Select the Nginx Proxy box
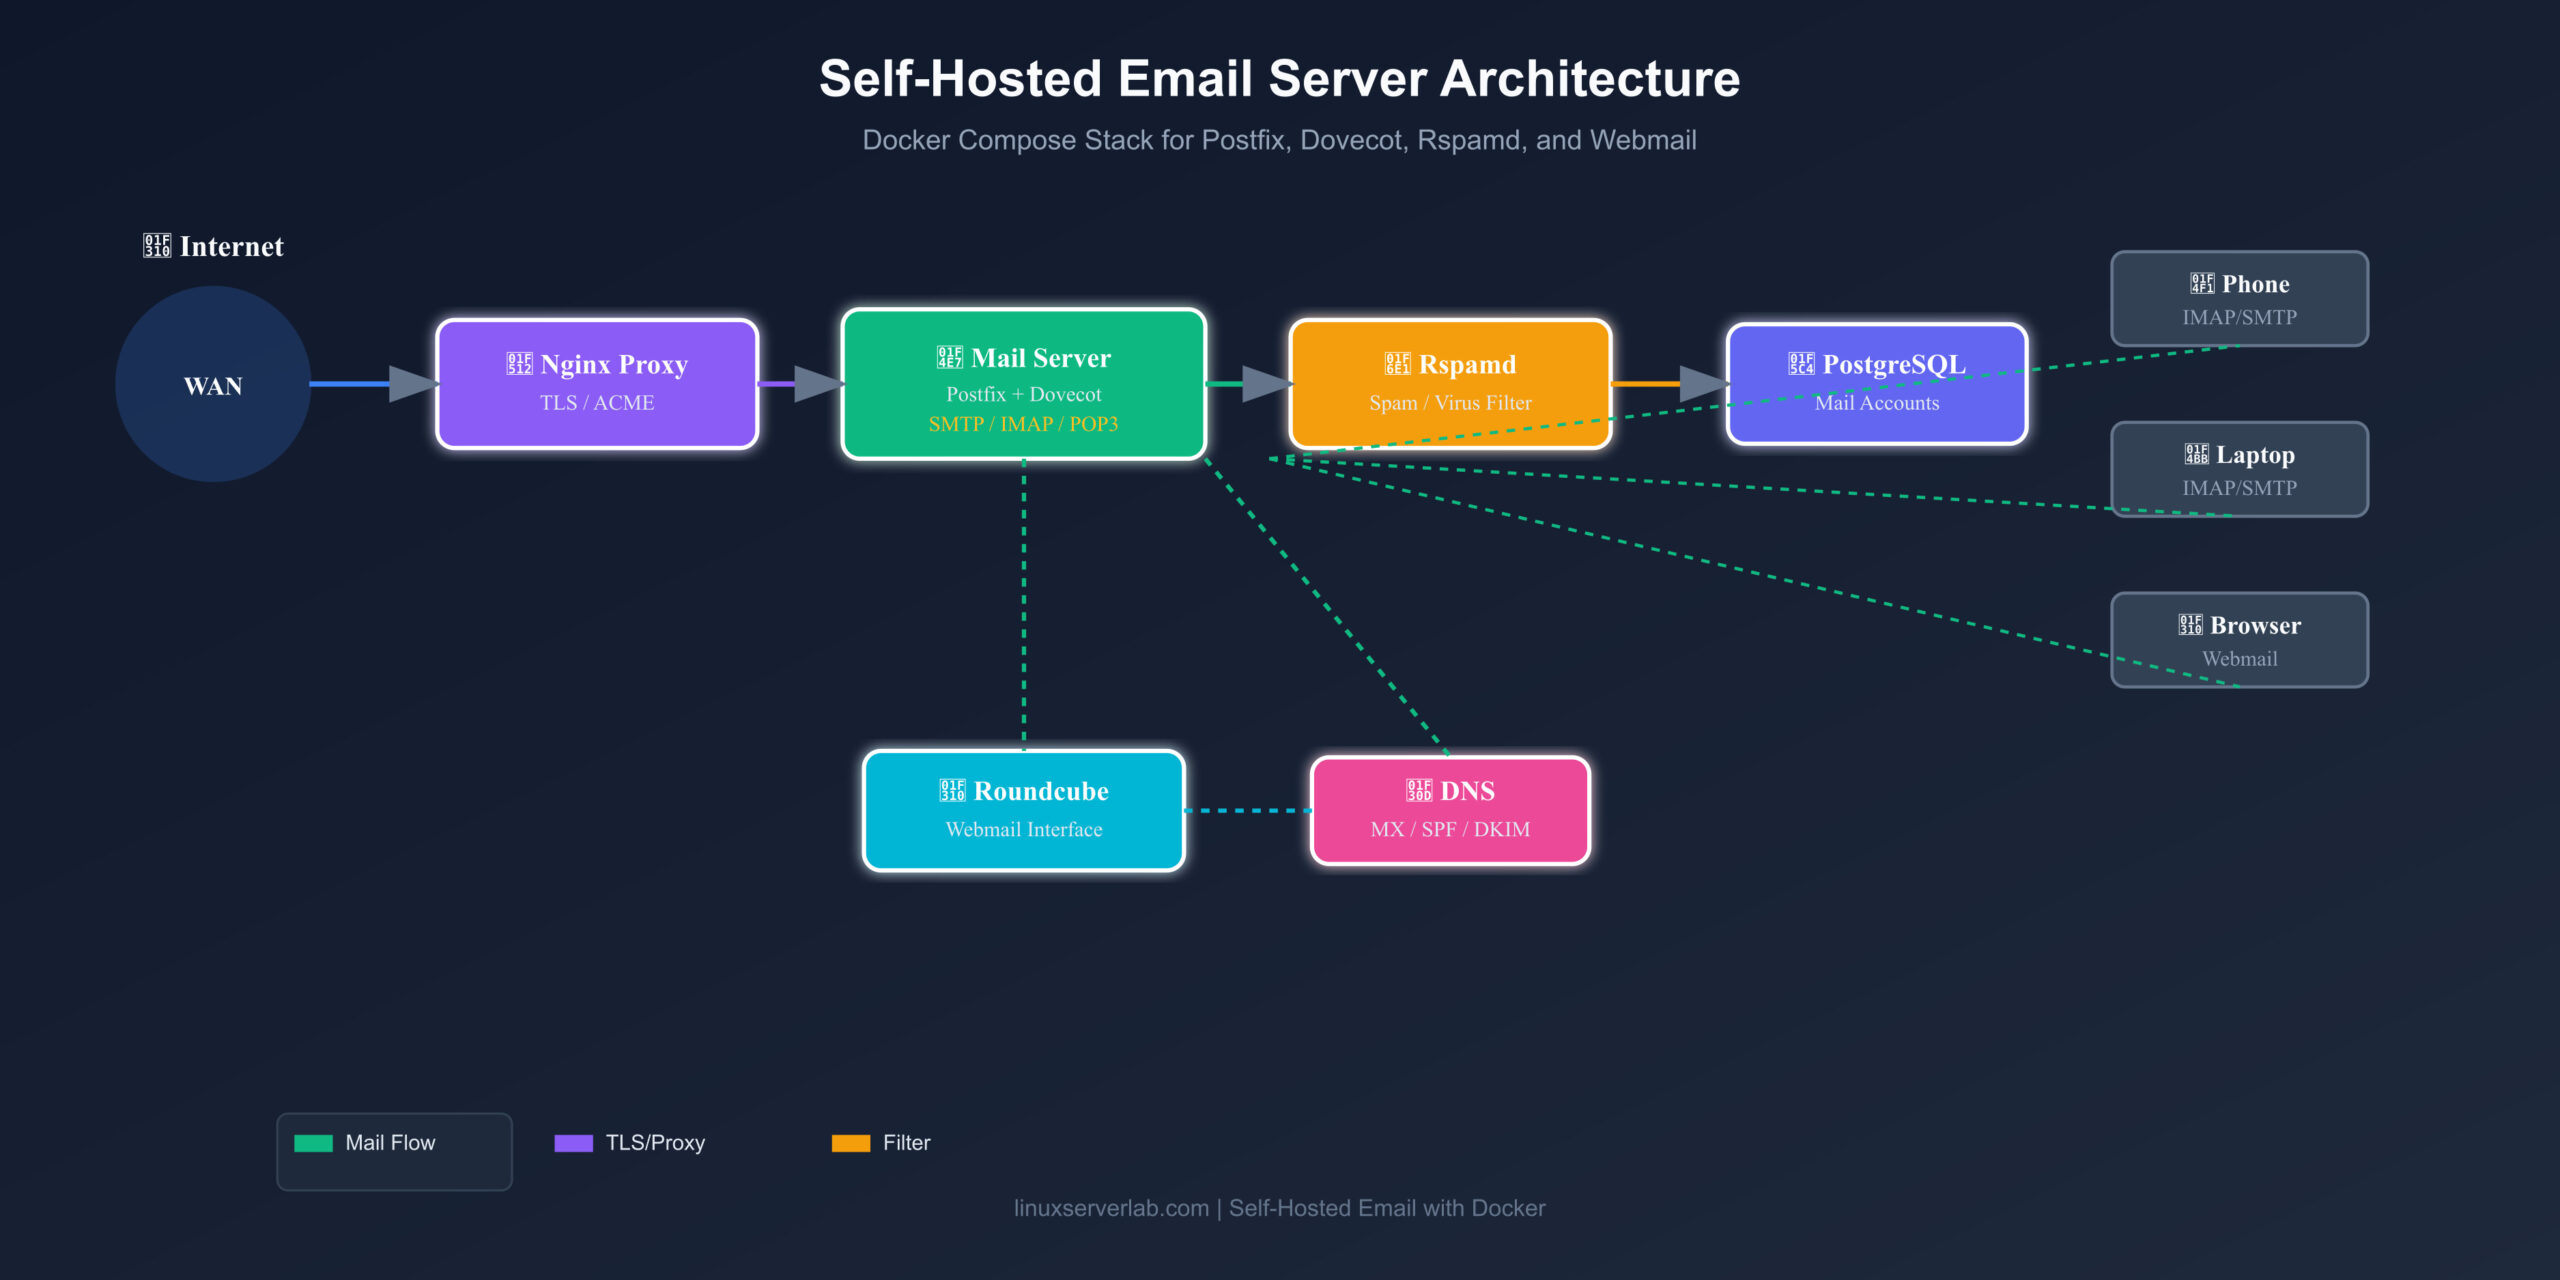 tap(597, 384)
